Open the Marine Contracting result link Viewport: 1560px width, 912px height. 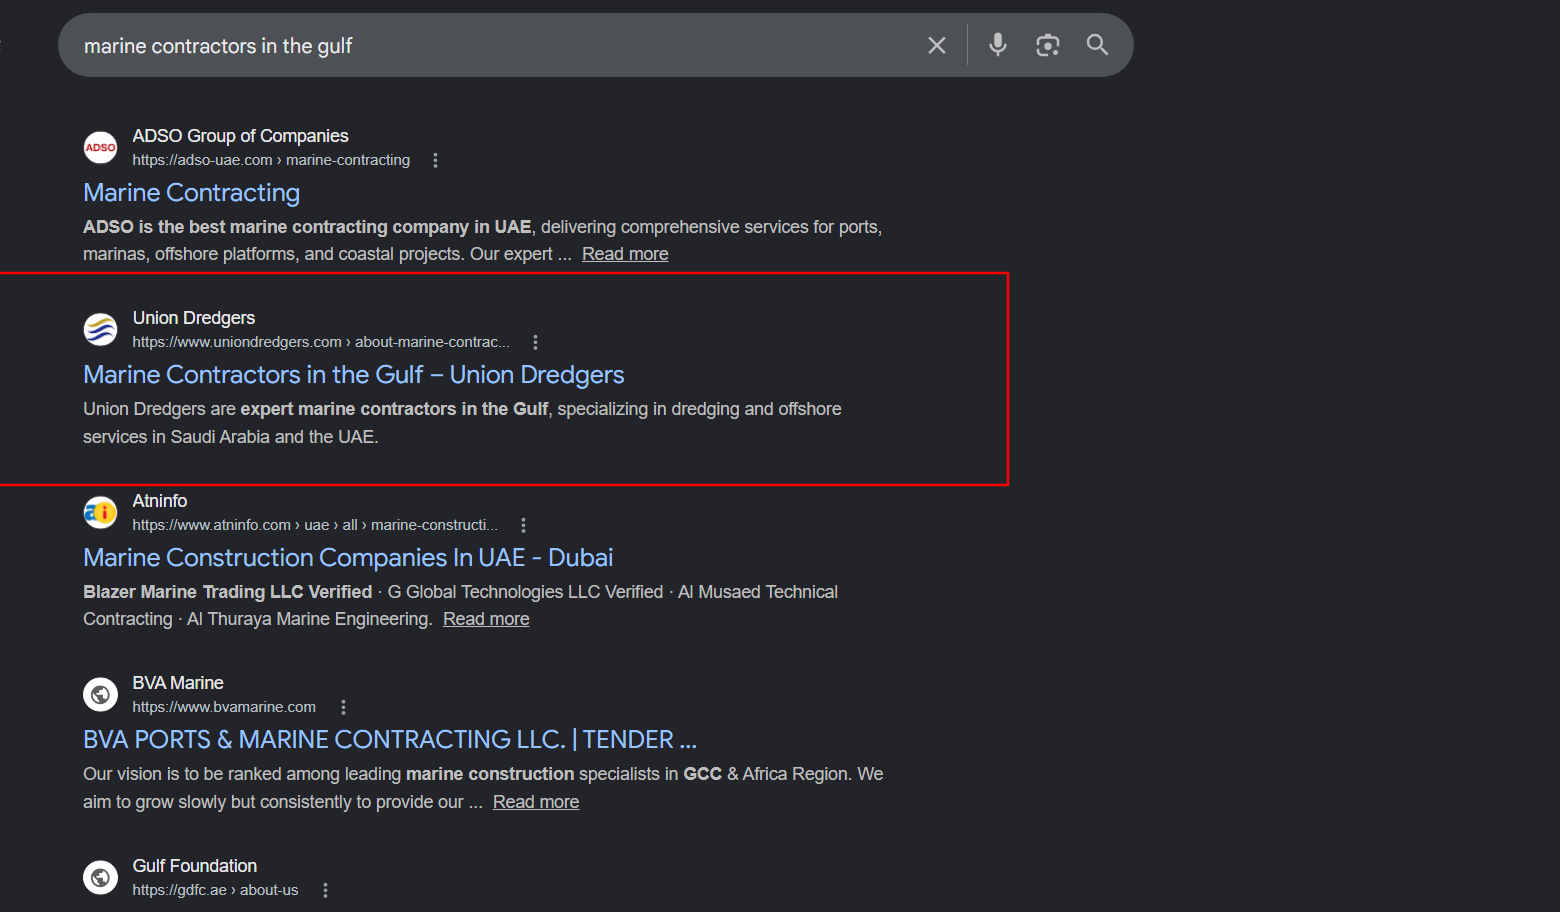[x=191, y=193]
